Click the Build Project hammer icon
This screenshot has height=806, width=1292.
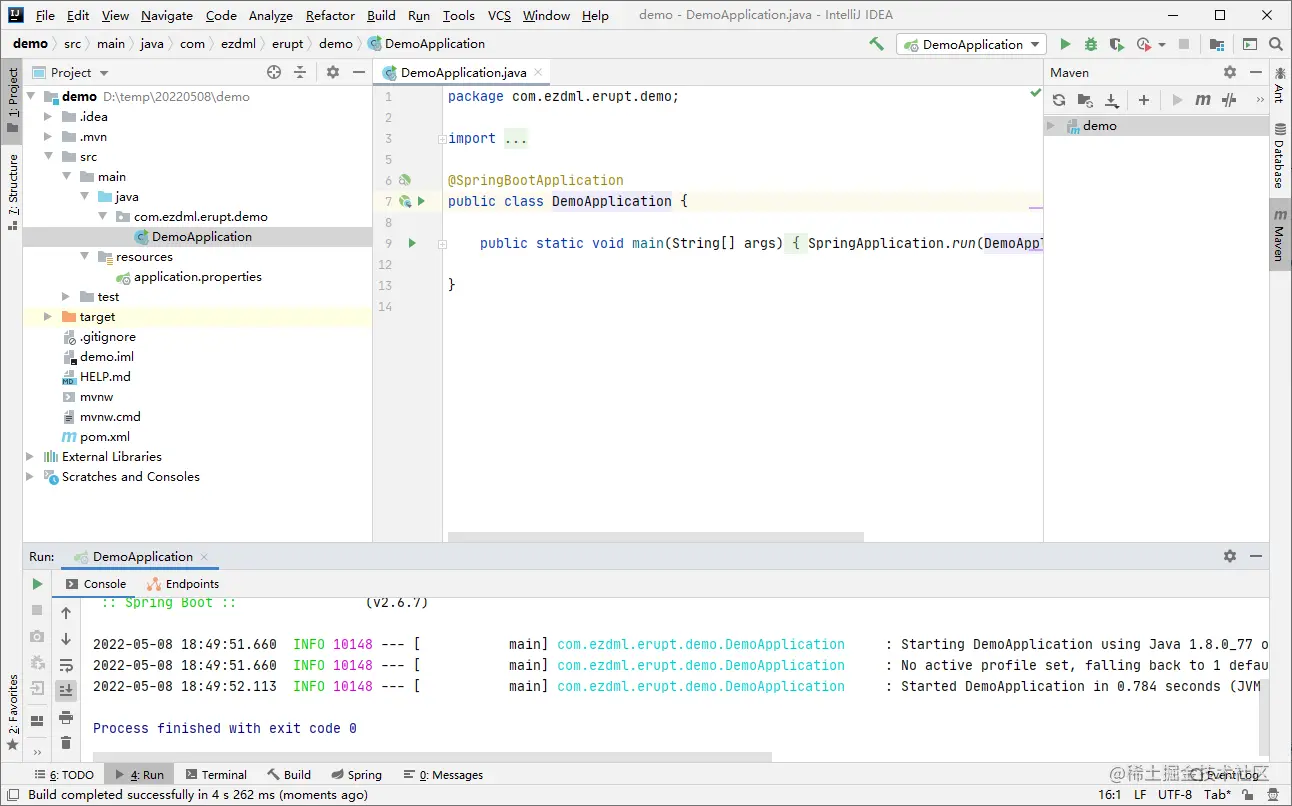pos(877,44)
